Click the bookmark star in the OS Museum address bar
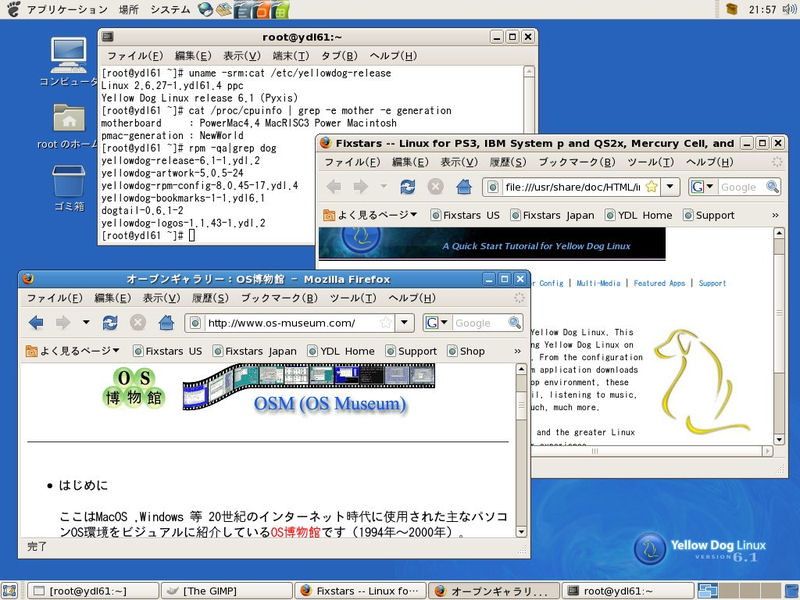Screen dimensions: 800x600 coord(386,322)
